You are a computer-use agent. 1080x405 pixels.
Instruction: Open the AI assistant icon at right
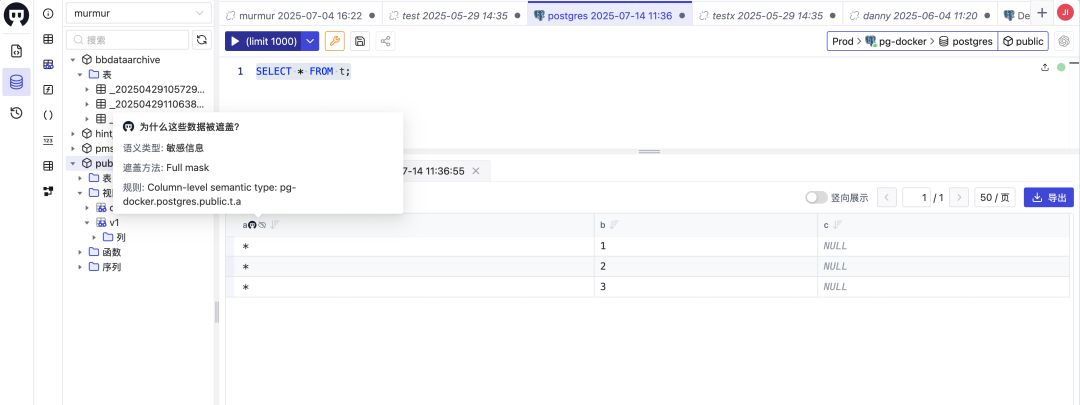1064,41
